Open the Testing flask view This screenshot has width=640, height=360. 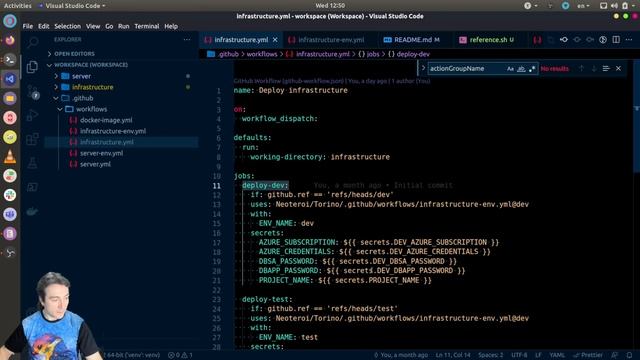[x=32, y=163]
